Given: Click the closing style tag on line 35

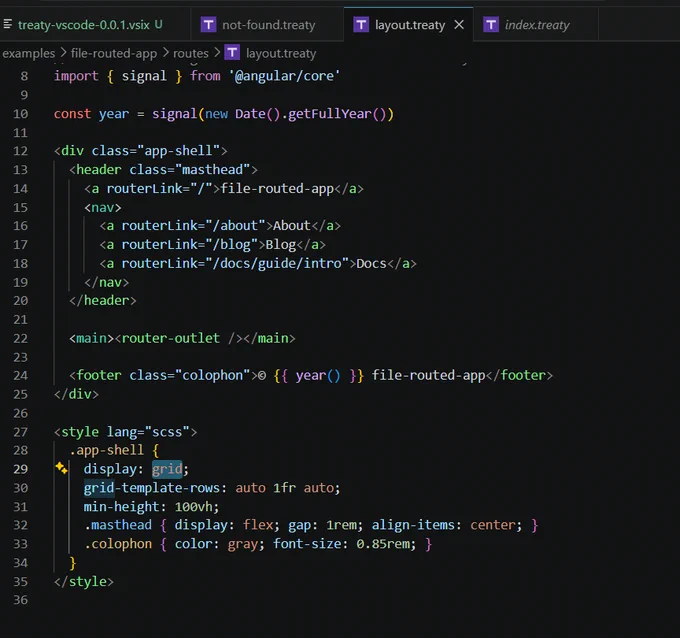Looking at the screenshot, I should click(84, 581).
